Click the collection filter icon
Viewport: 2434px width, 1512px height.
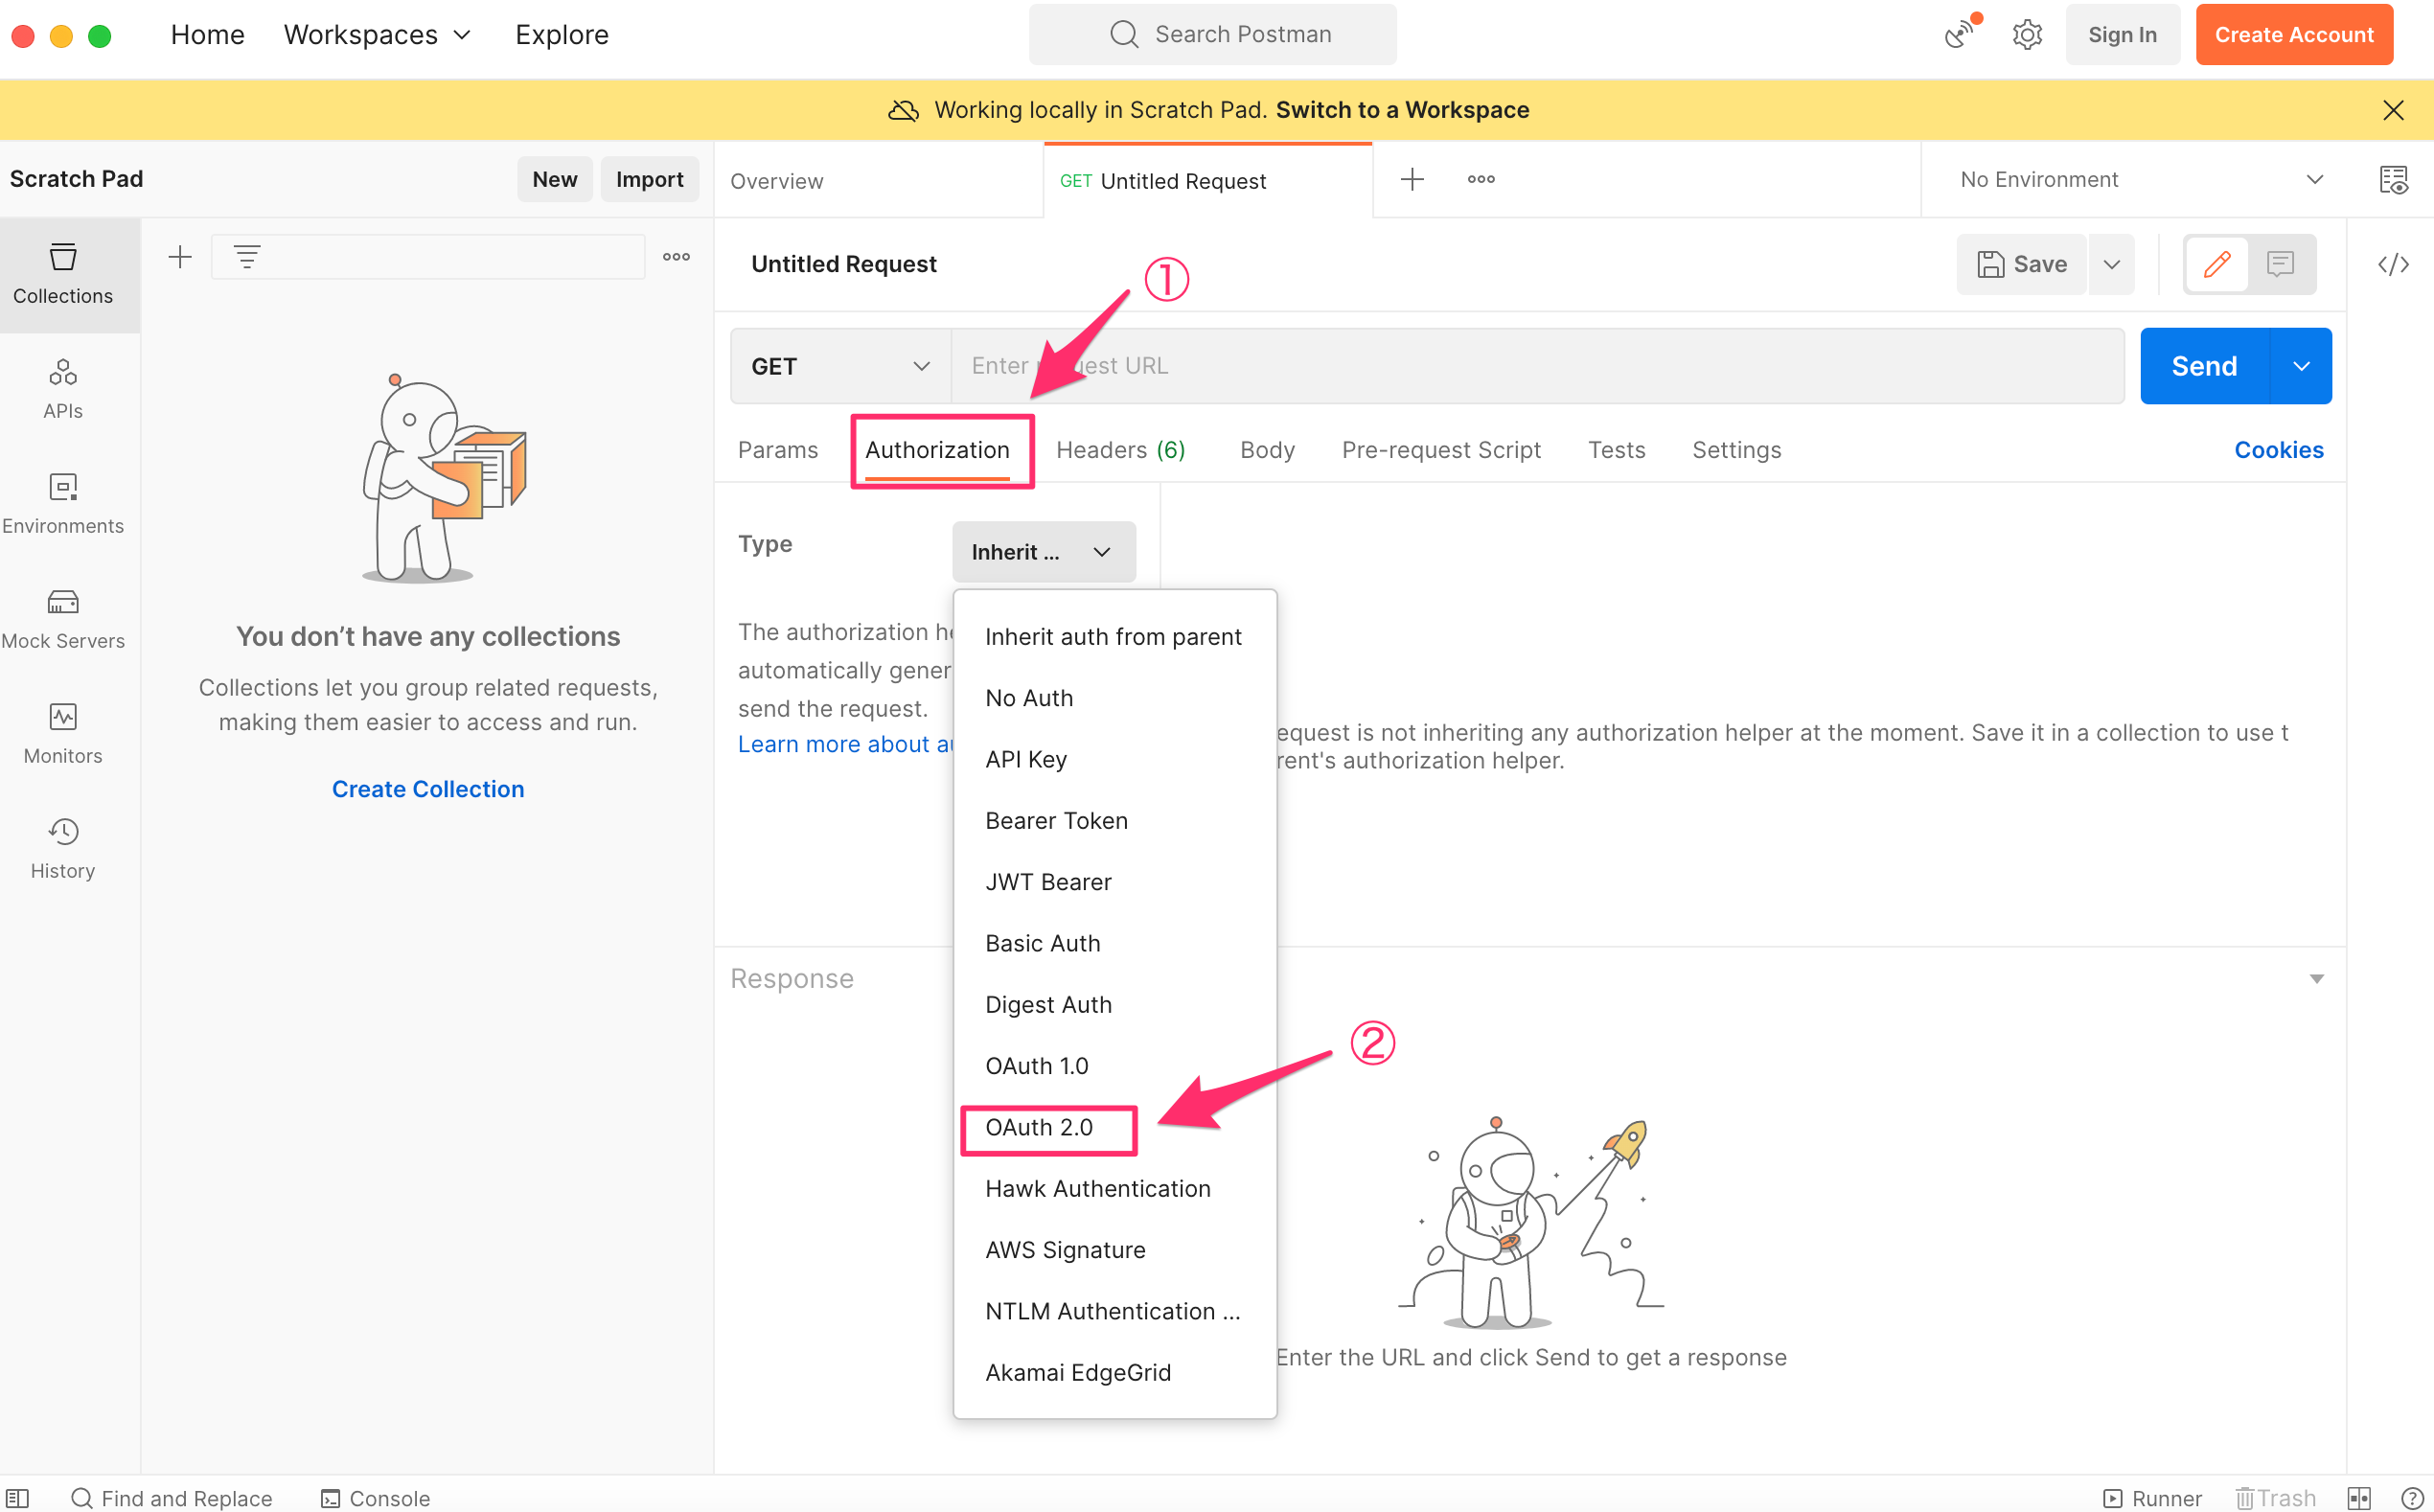click(x=247, y=257)
